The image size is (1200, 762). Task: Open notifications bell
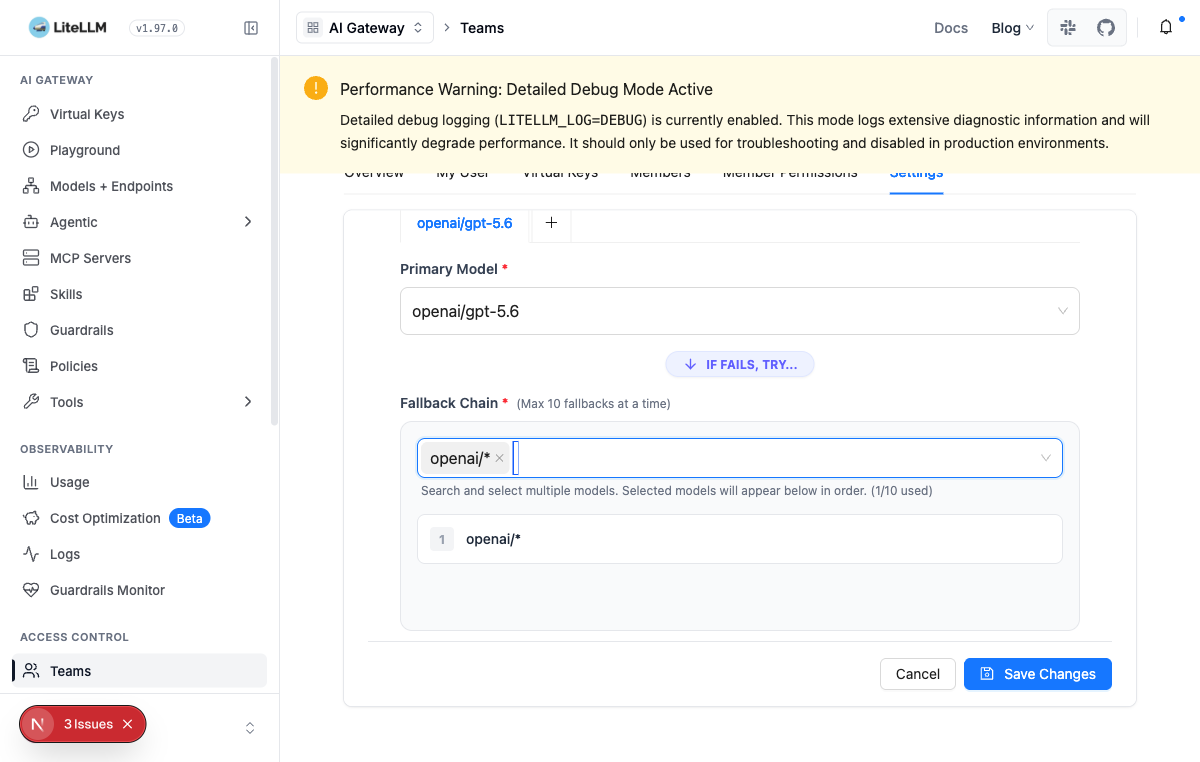(x=1166, y=28)
